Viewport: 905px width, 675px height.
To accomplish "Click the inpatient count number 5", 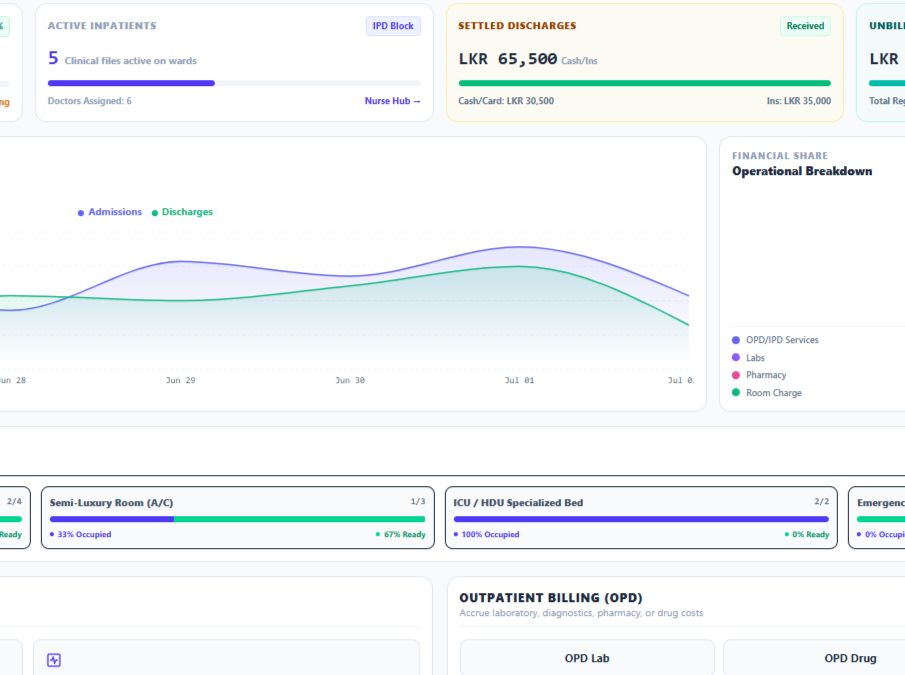I will pyautogui.click(x=53, y=58).
